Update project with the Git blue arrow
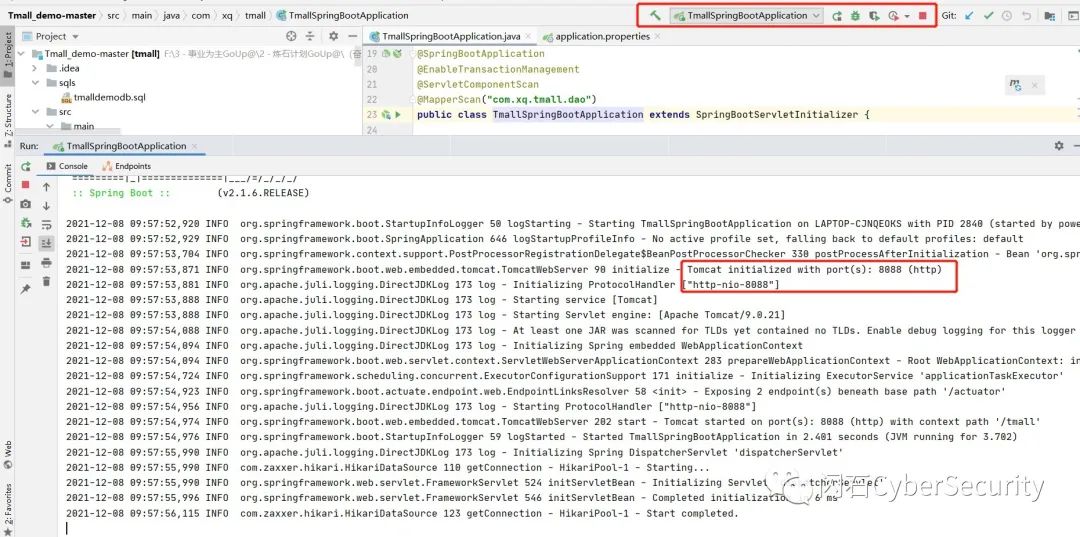Screen dimensions: 1080x537 969,15
